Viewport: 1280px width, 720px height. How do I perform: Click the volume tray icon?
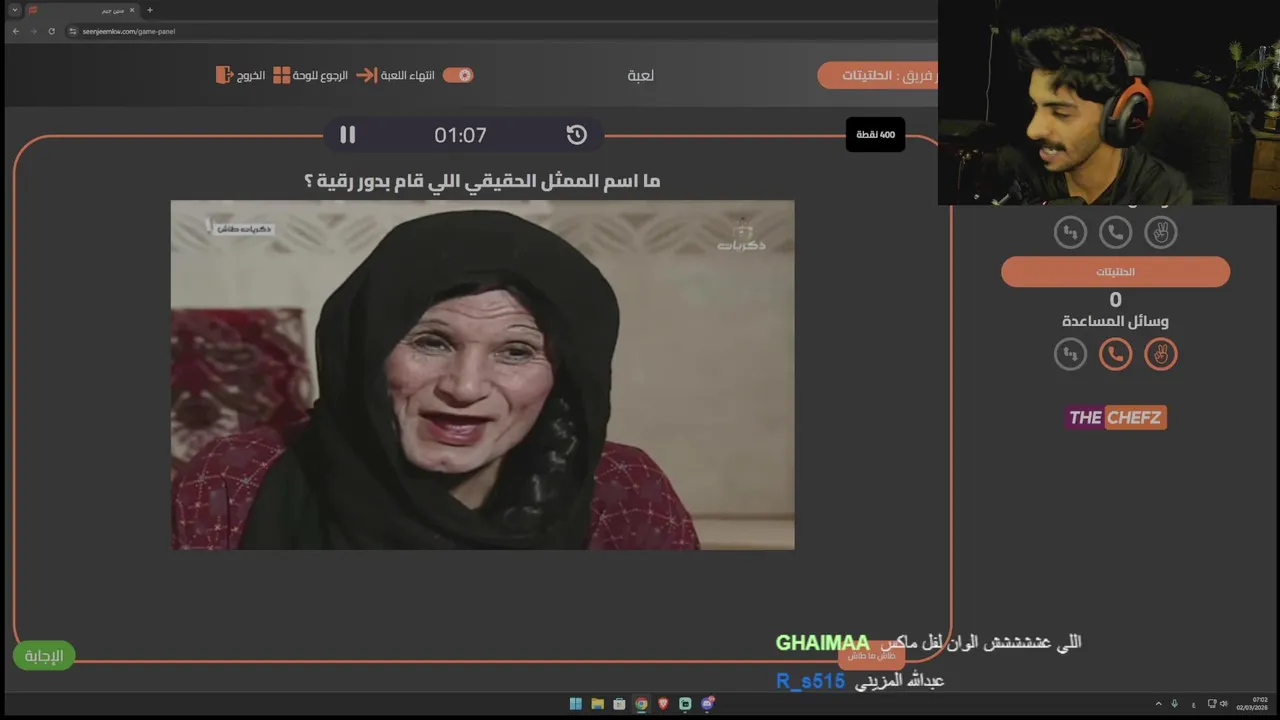coord(1223,704)
